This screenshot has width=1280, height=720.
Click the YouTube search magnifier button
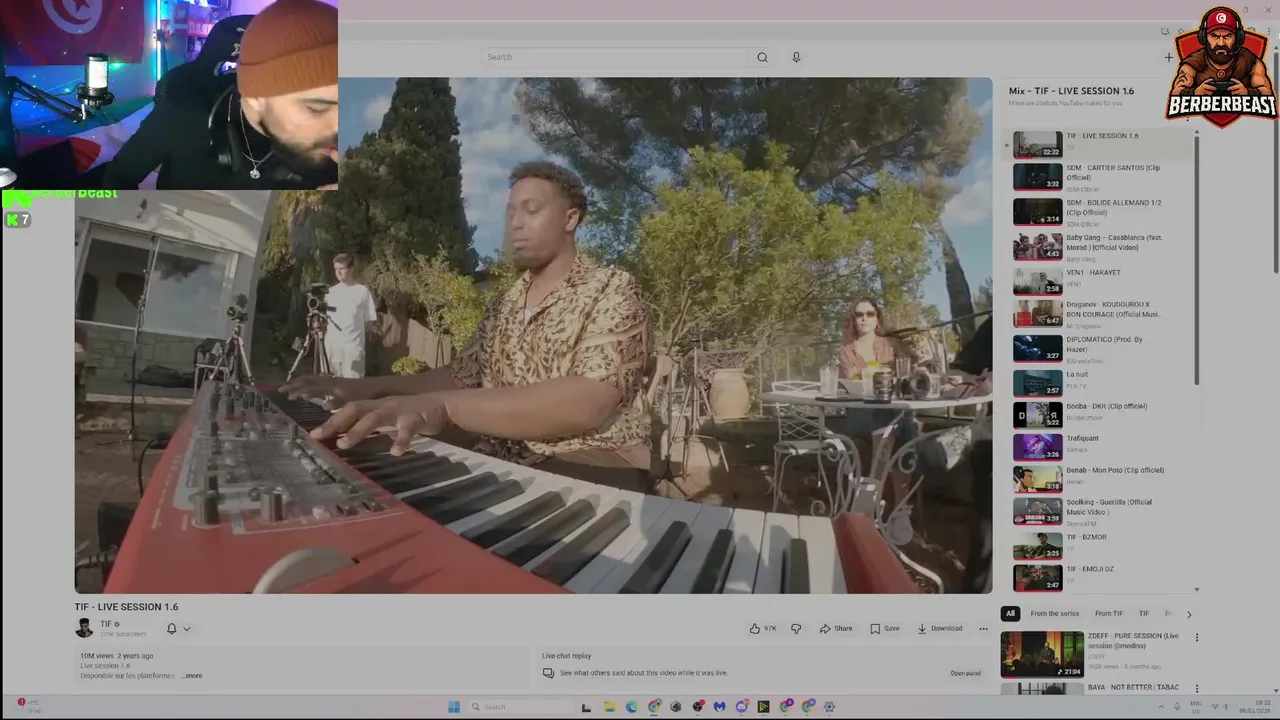(x=762, y=57)
